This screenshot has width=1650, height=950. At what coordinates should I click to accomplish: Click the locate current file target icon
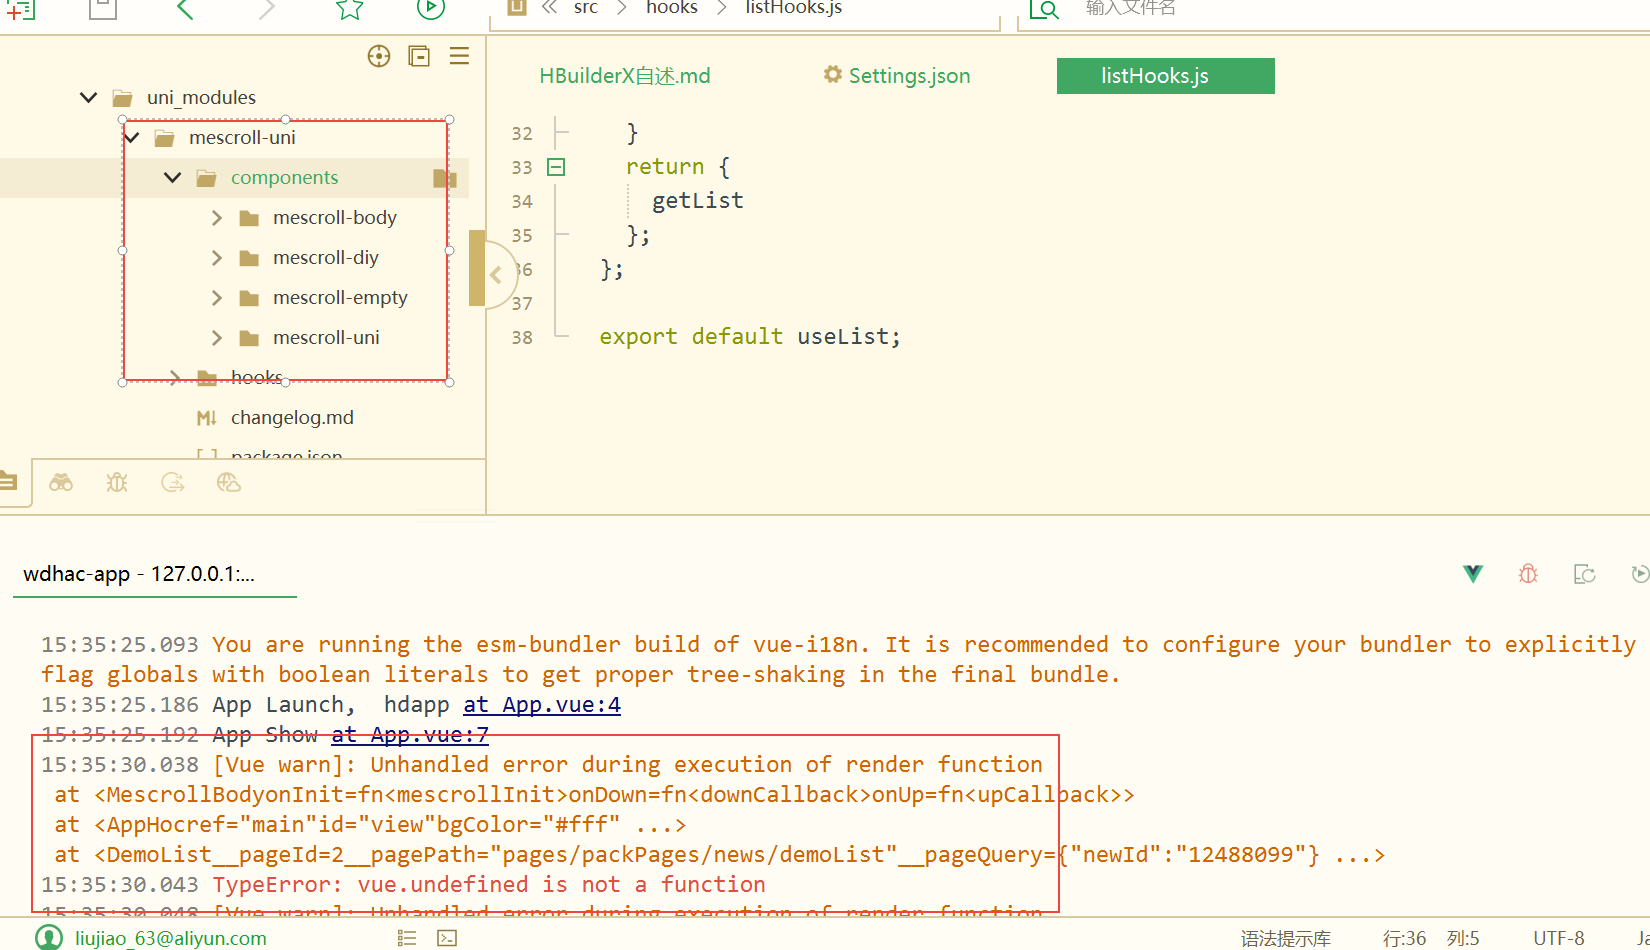(x=379, y=56)
